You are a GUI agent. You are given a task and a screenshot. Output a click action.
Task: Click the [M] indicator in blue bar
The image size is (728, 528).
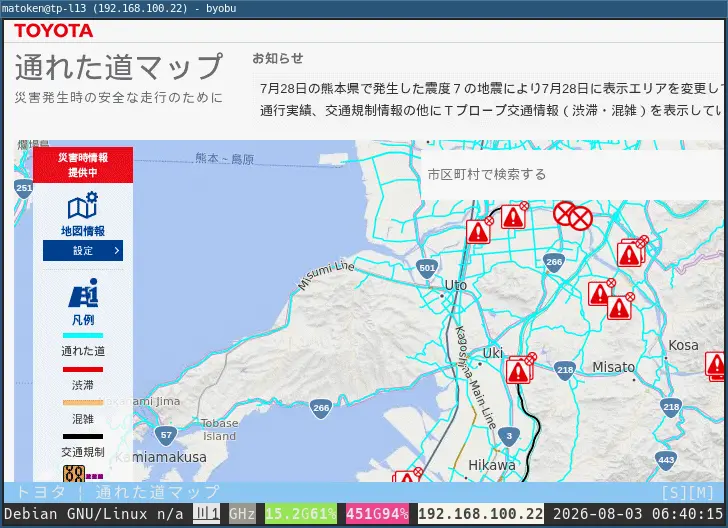click(701, 493)
